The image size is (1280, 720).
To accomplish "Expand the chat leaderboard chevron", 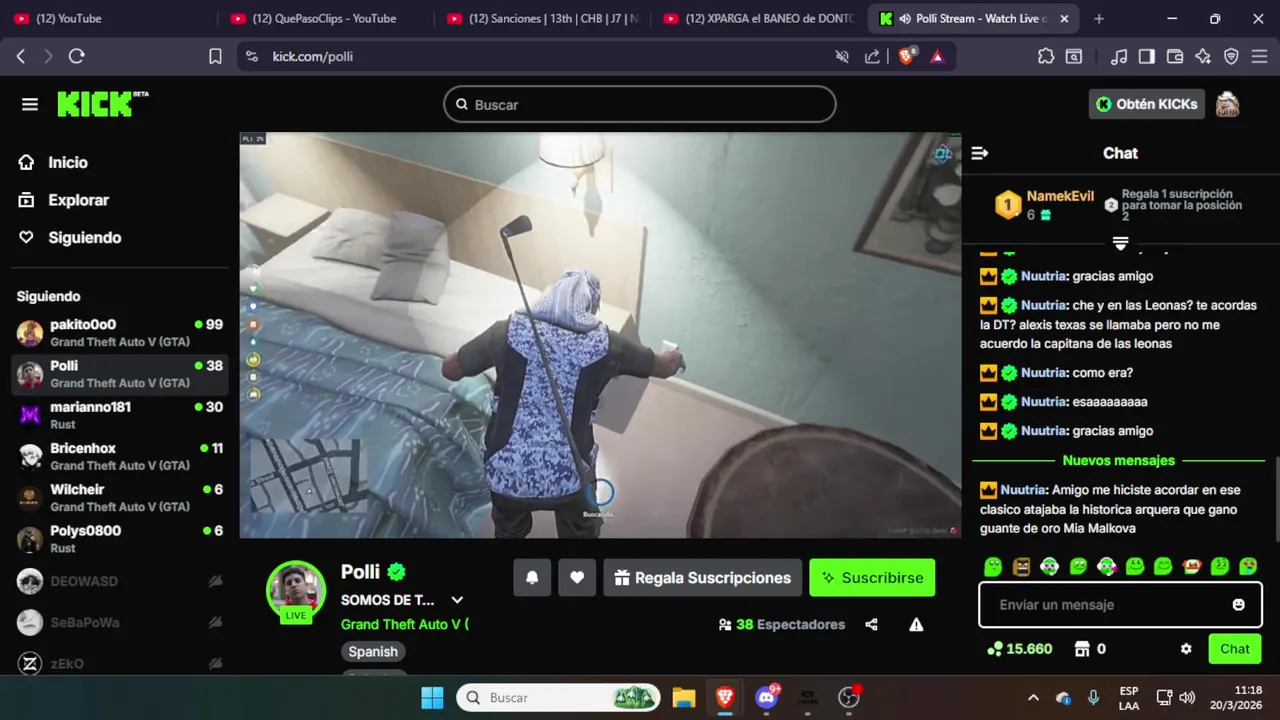I will pyautogui.click(x=1120, y=243).
